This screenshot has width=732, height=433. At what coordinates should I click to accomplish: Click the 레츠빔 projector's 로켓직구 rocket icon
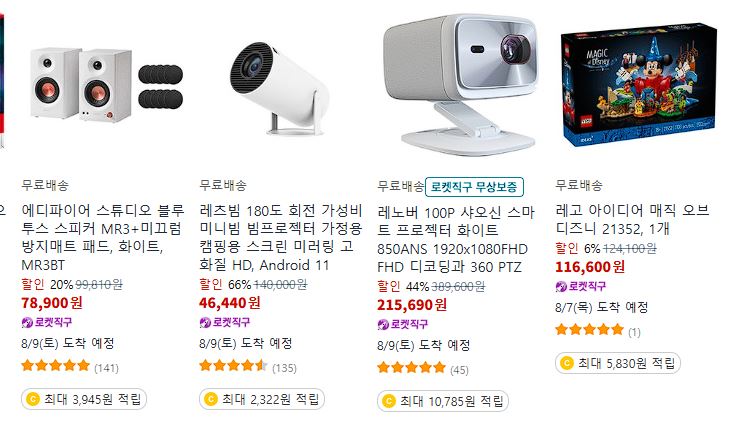tap(205, 322)
